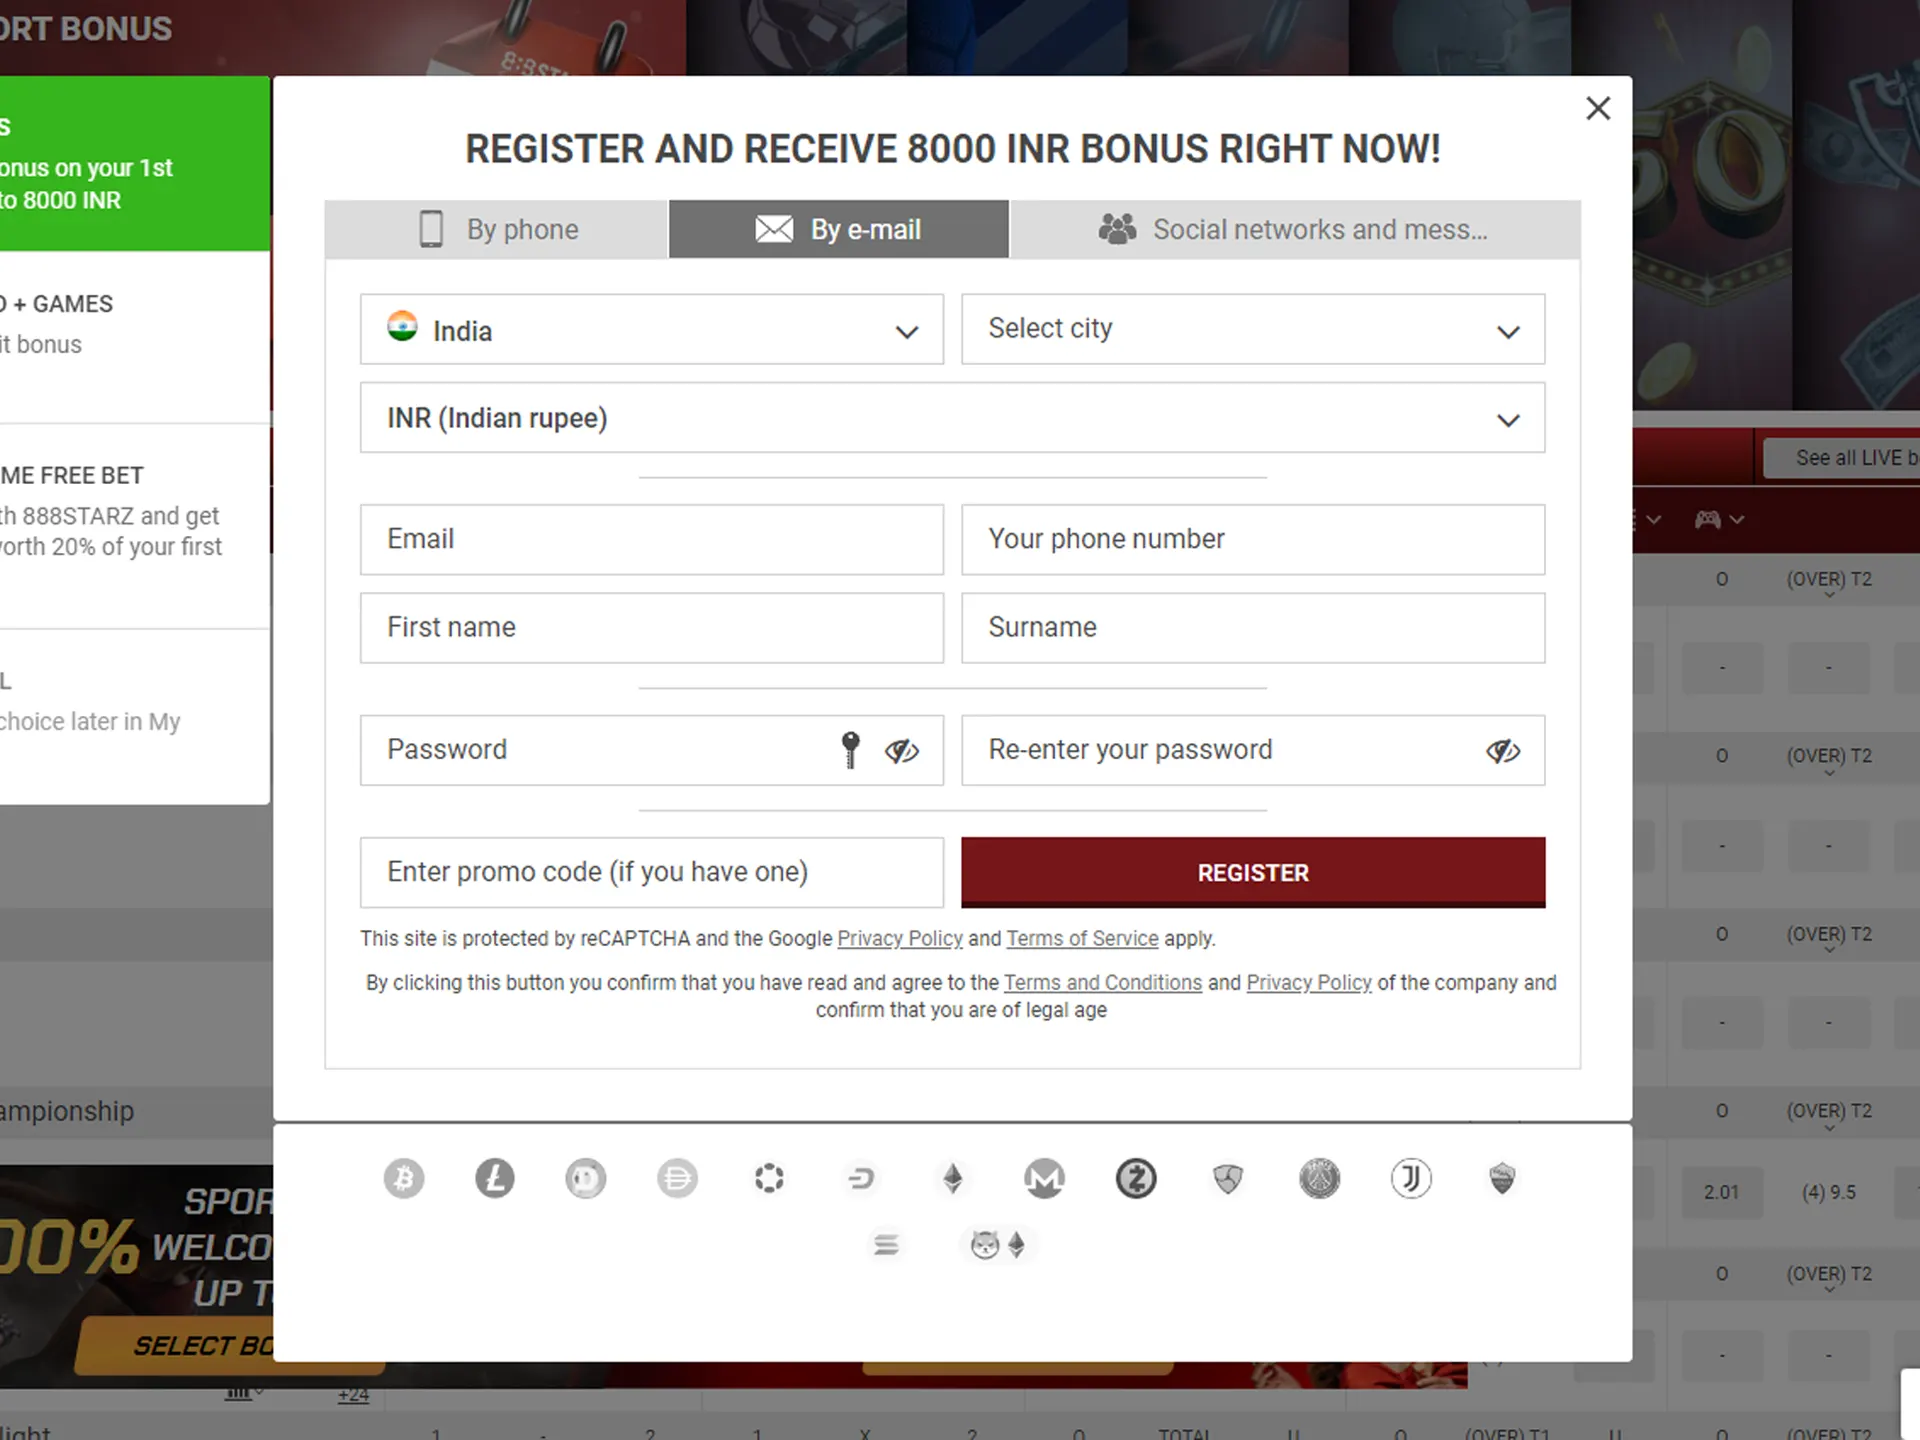Click the Terms and Conditions link
1920x1440 pixels.
[1102, 983]
